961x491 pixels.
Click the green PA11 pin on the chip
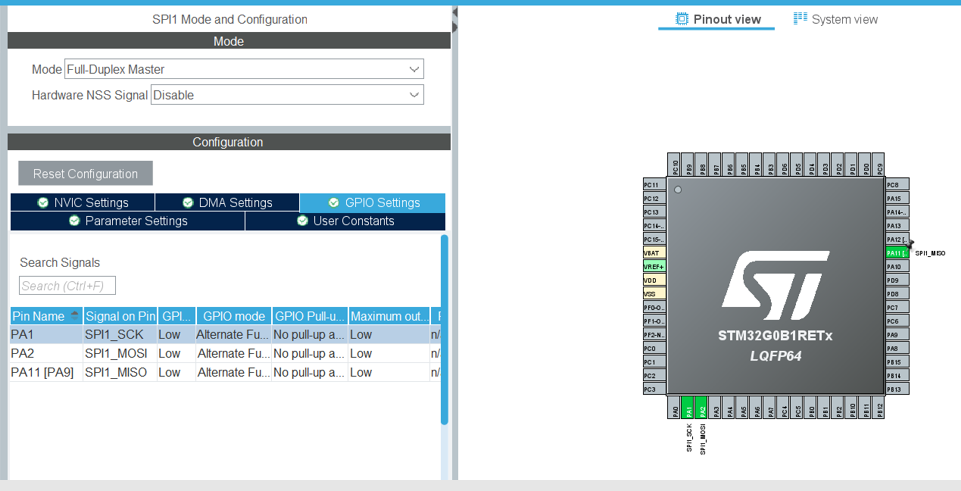(897, 253)
